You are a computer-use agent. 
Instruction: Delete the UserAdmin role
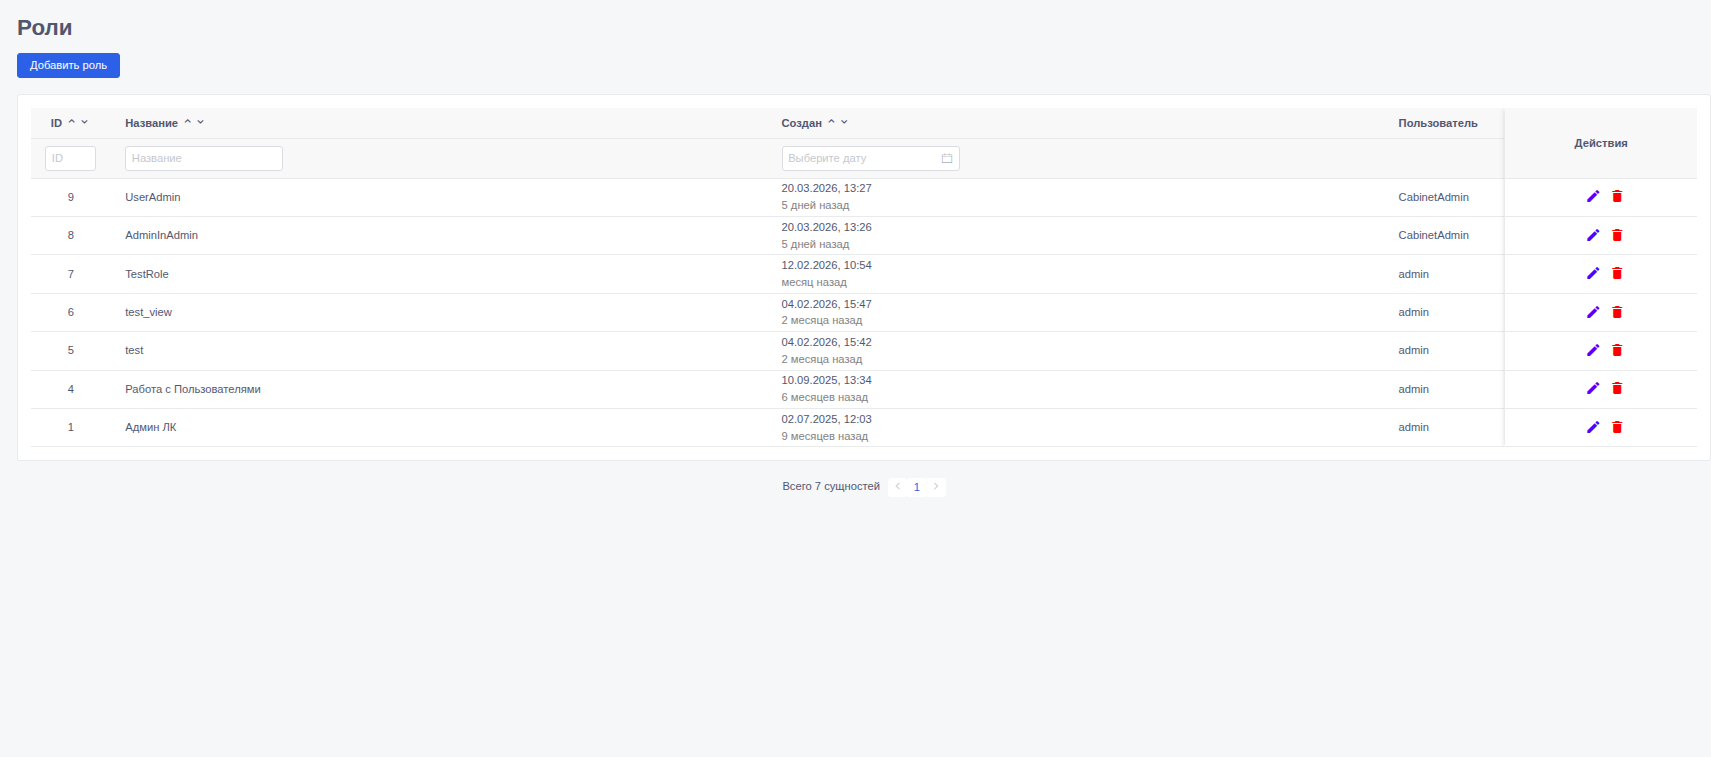pyautogui.click(x=1617, y=196)
